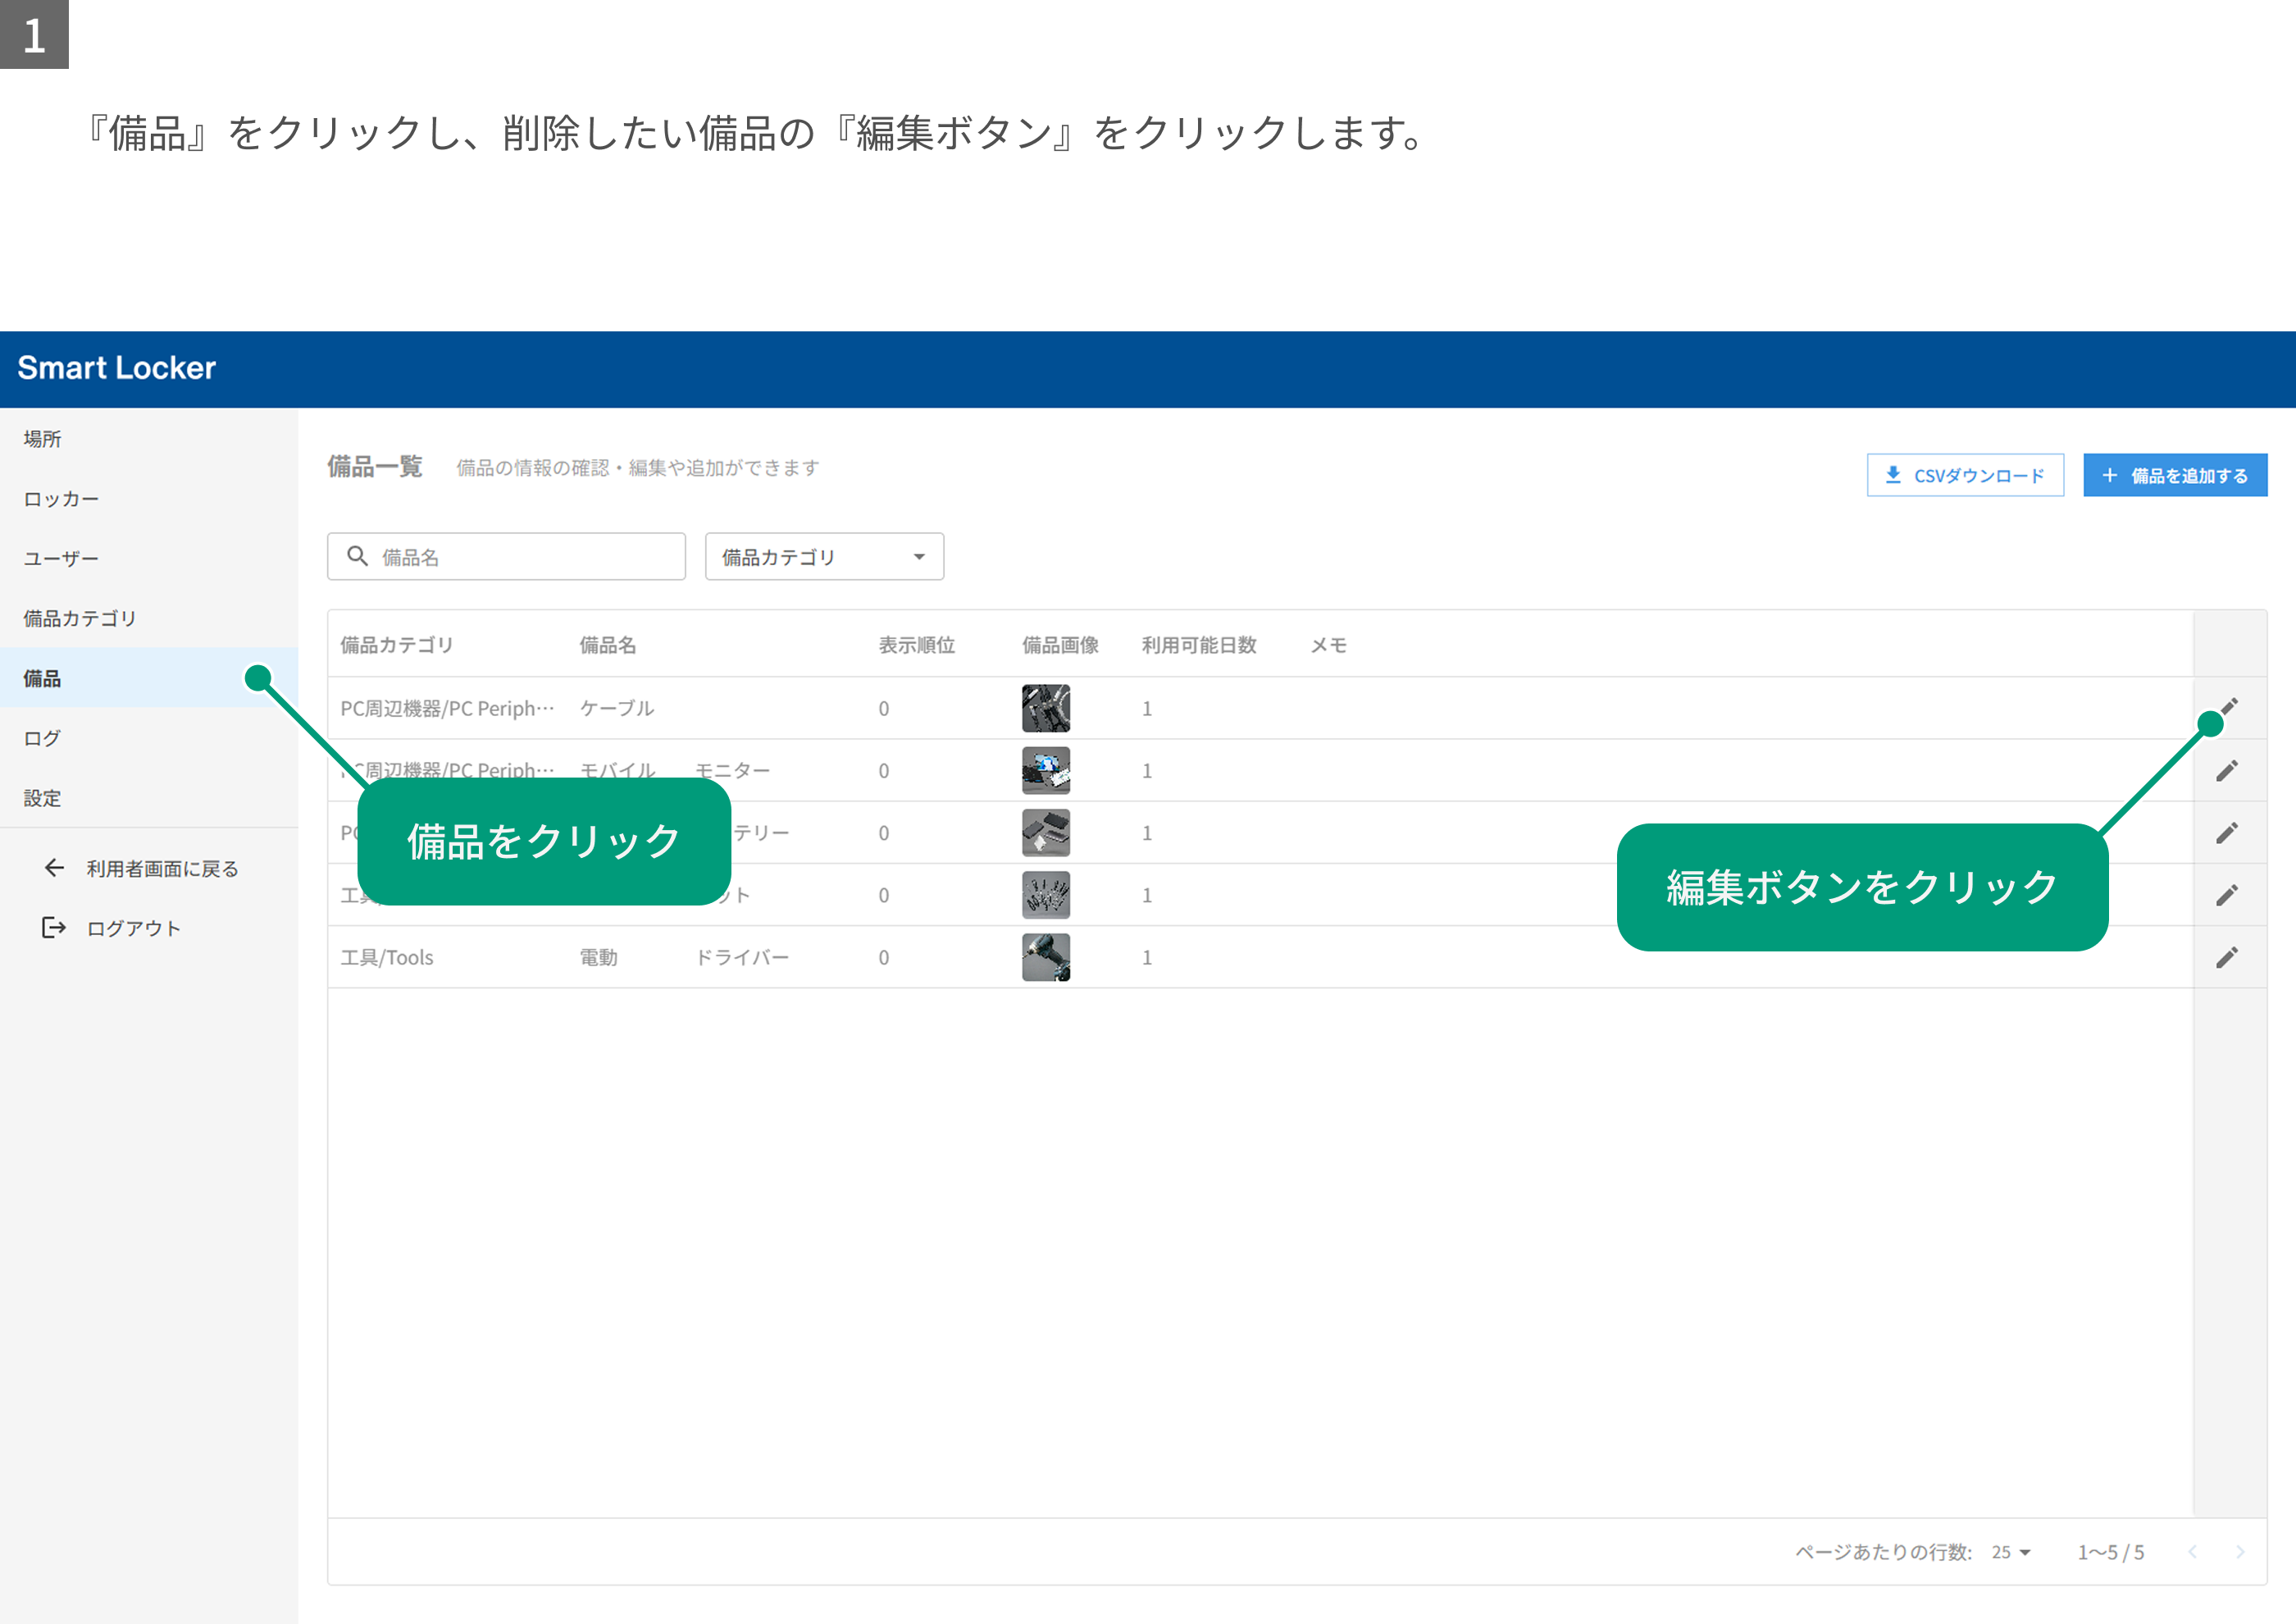Click the edit pencil for ケーブル row
2296x1624 pixels.
2229,707
